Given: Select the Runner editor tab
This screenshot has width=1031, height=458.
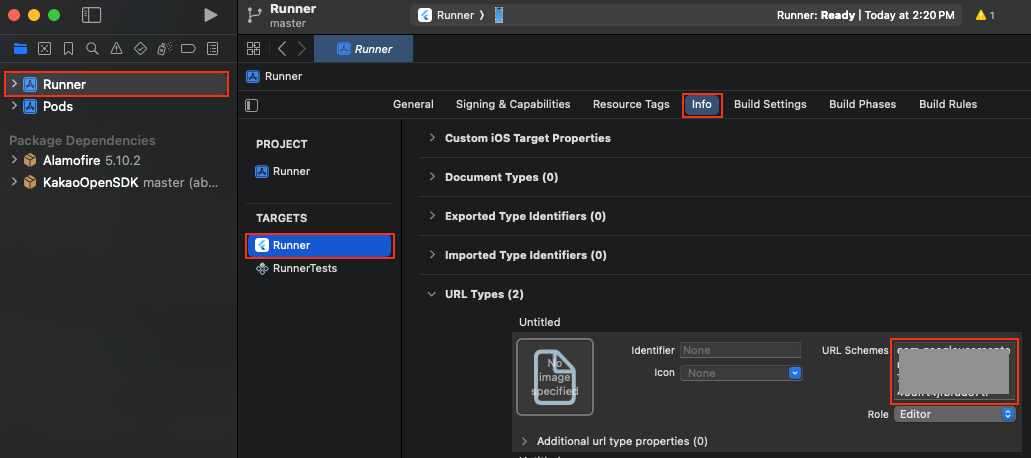Looking at the screenshot, I should pos(364,49).
